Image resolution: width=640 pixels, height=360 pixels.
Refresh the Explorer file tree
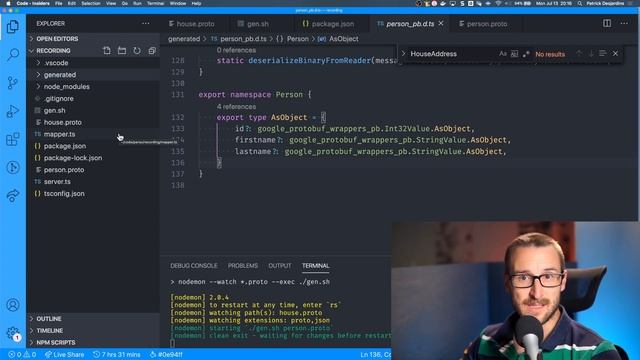pos(137,51)
